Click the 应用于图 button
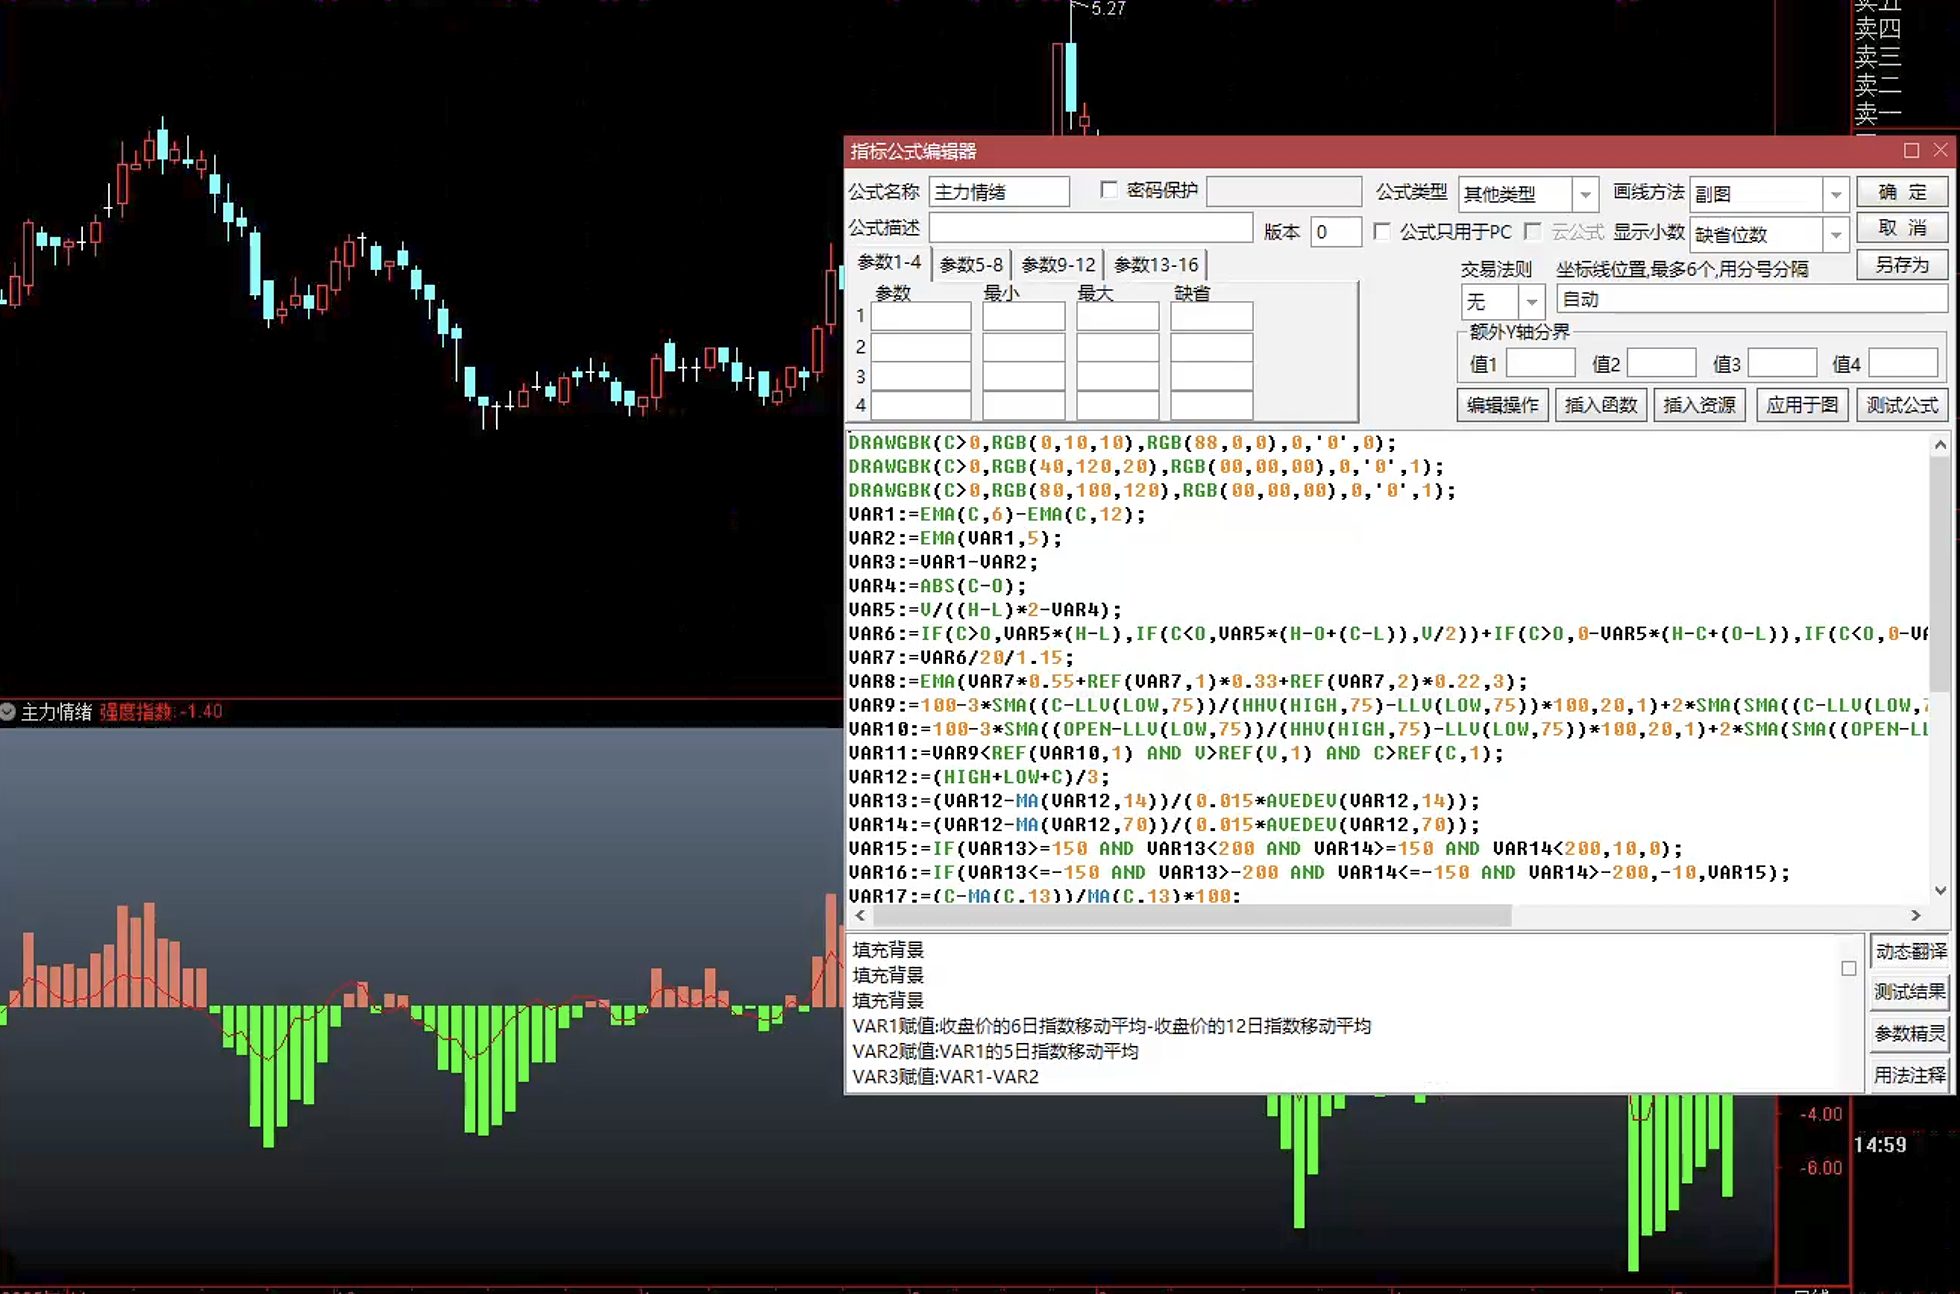The image size is (1960, 1294). [x=1802, y=405]
